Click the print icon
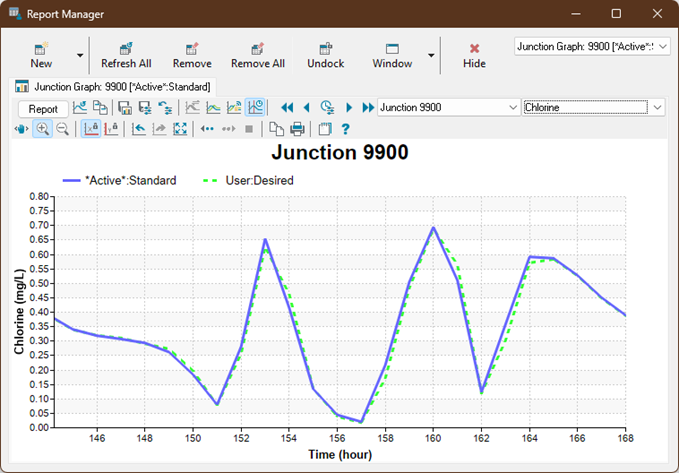Image resolution: width=679 pixels, height=473 pixels. [297, 129]
